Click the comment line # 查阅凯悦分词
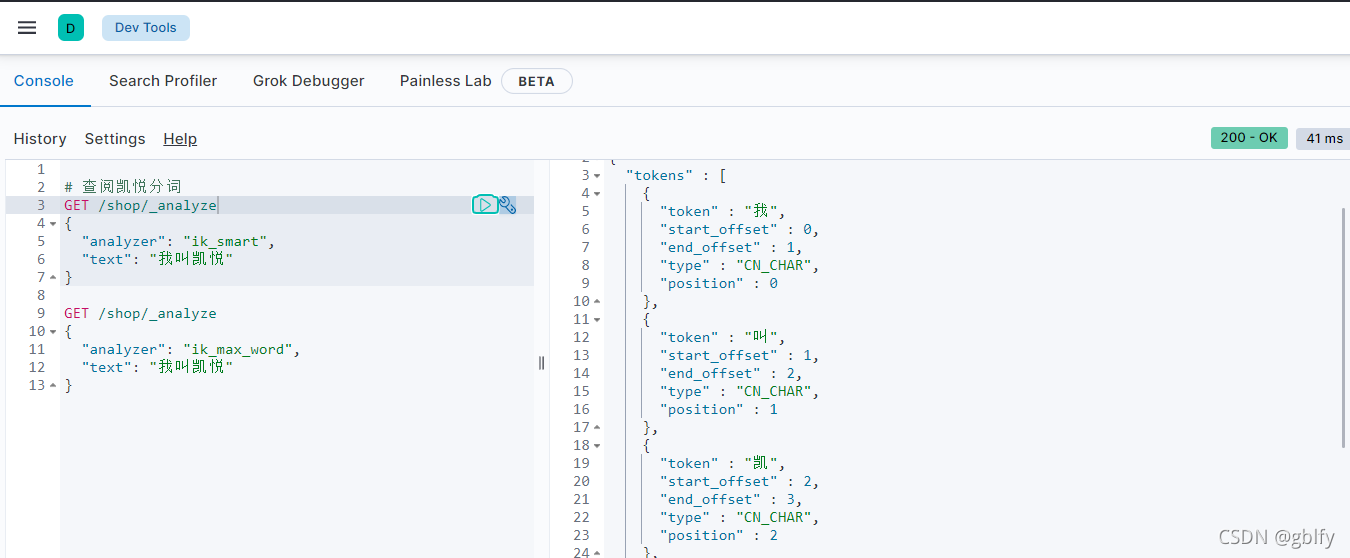Screen dimensions: 1350x558 [x=123, y=187]
